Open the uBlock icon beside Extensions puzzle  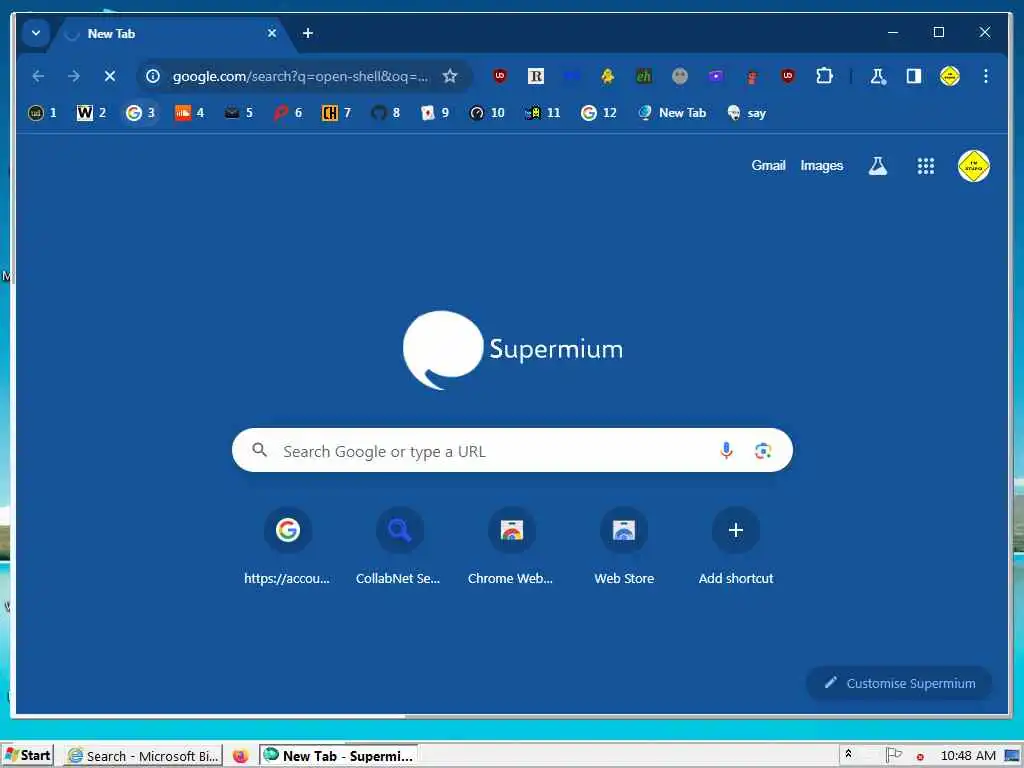coord(788,76)
